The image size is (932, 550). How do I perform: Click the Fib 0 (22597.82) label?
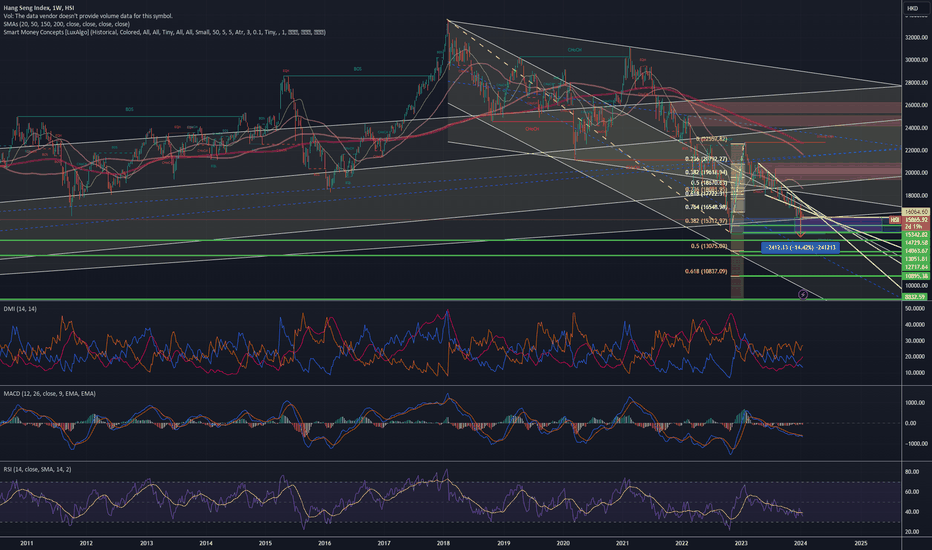(711, 139)
